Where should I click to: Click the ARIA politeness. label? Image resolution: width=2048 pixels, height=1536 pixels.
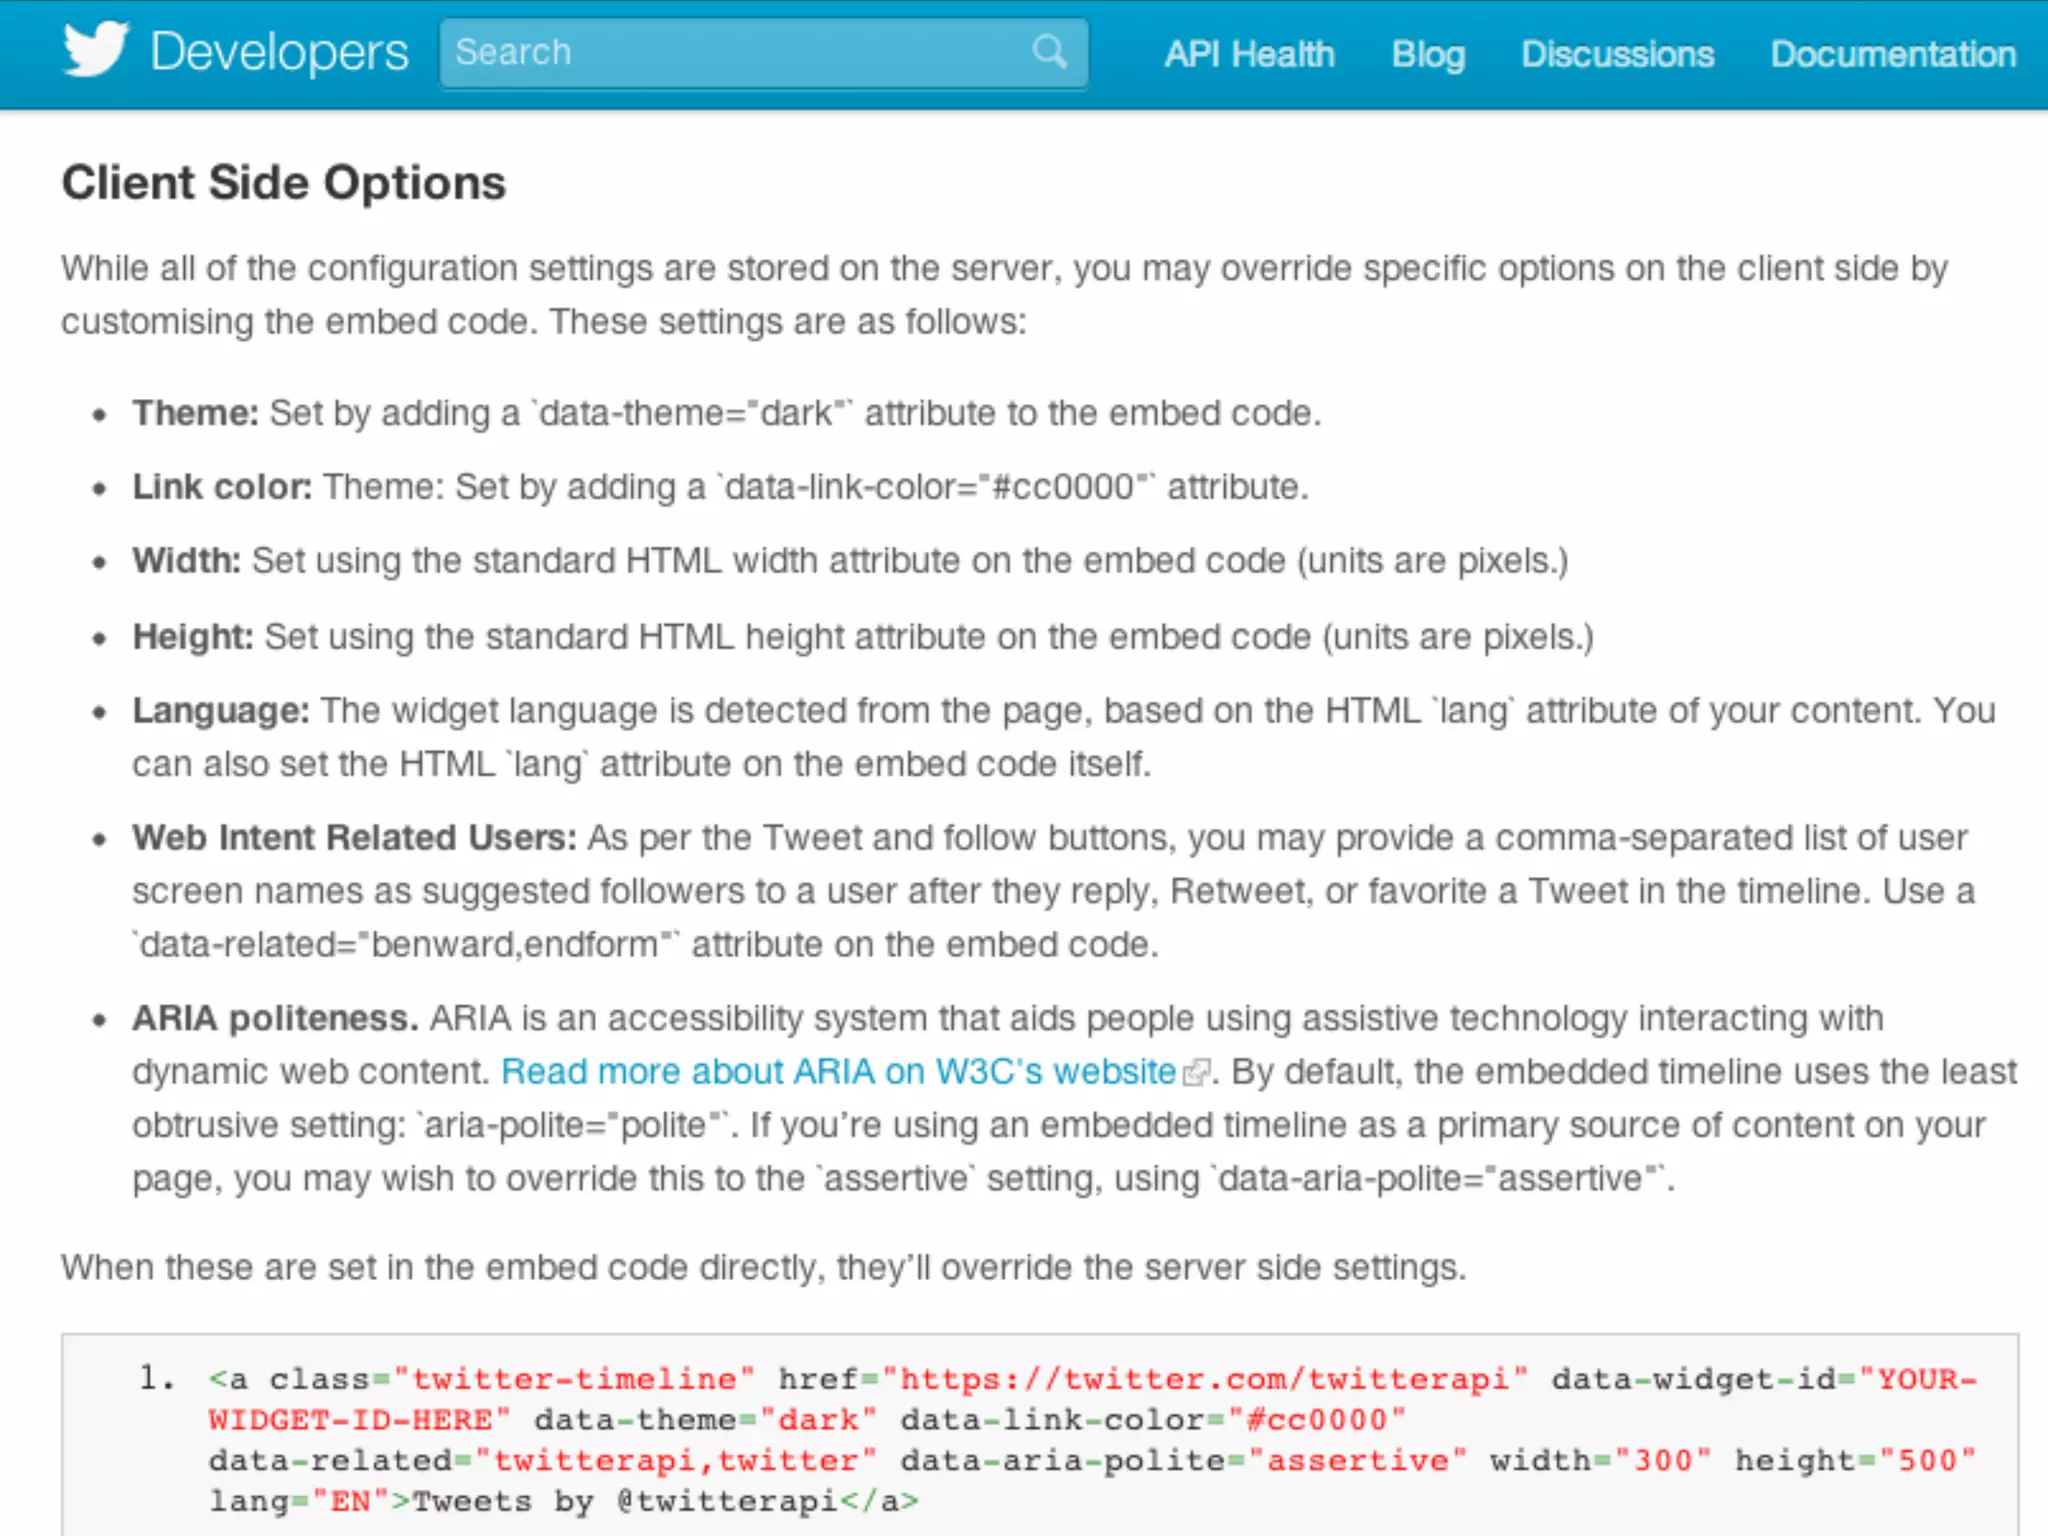(275, 1018)
